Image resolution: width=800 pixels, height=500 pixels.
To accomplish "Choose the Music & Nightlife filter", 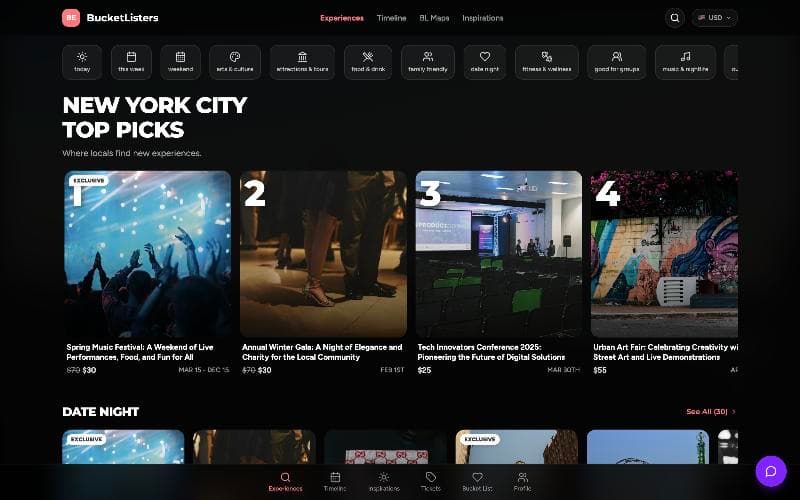I will [x=685, y=62].
